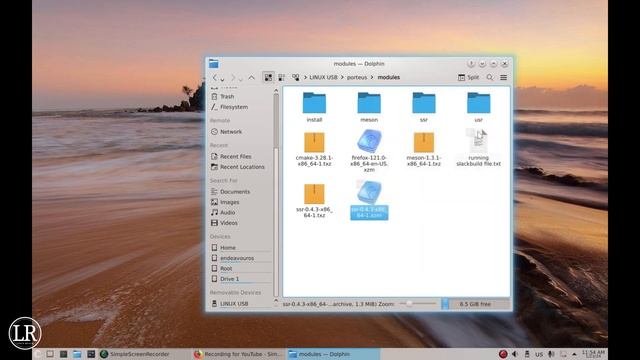Screen dimensions: 640x360
Task: Navigate to LINUX USB breadcrumb
Action: 323,77
